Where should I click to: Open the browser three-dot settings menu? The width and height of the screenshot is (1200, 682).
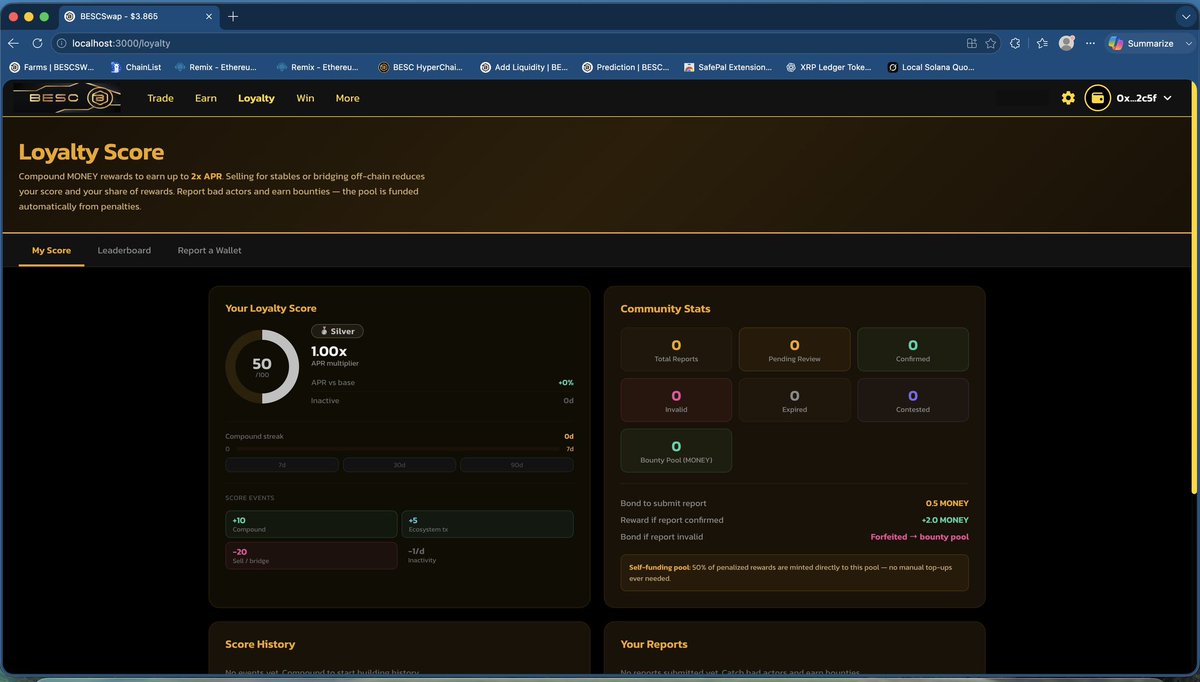click(x=1091, y=43)
